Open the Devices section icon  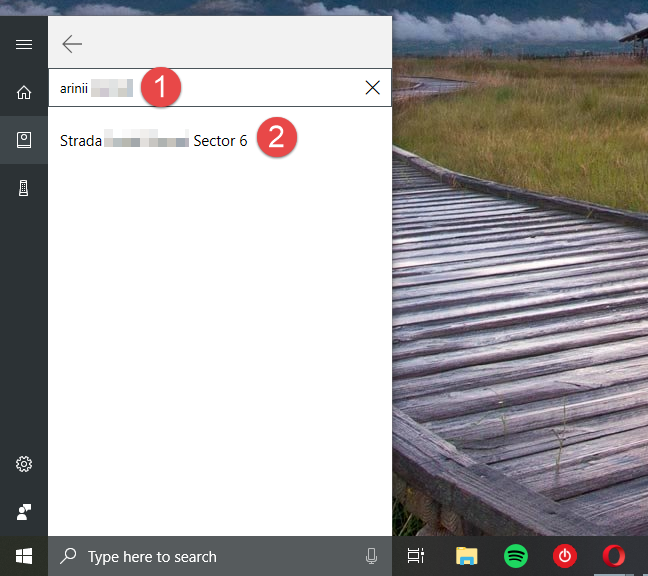coord(24,188)
